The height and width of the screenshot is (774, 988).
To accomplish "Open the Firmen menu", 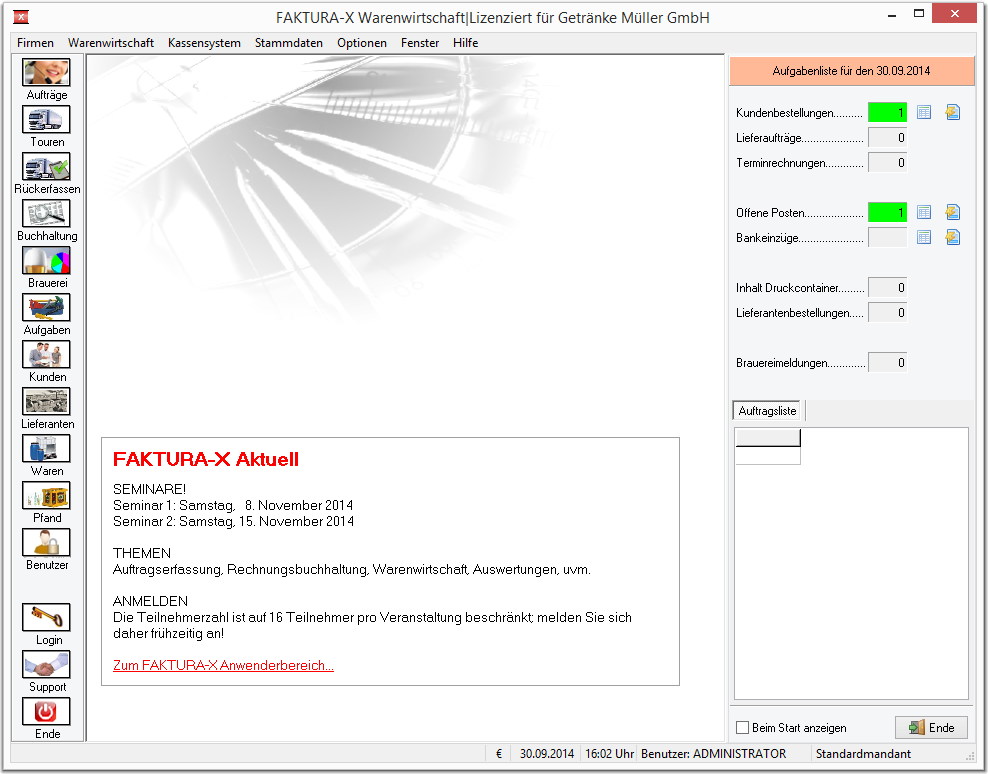I will 35,43.
